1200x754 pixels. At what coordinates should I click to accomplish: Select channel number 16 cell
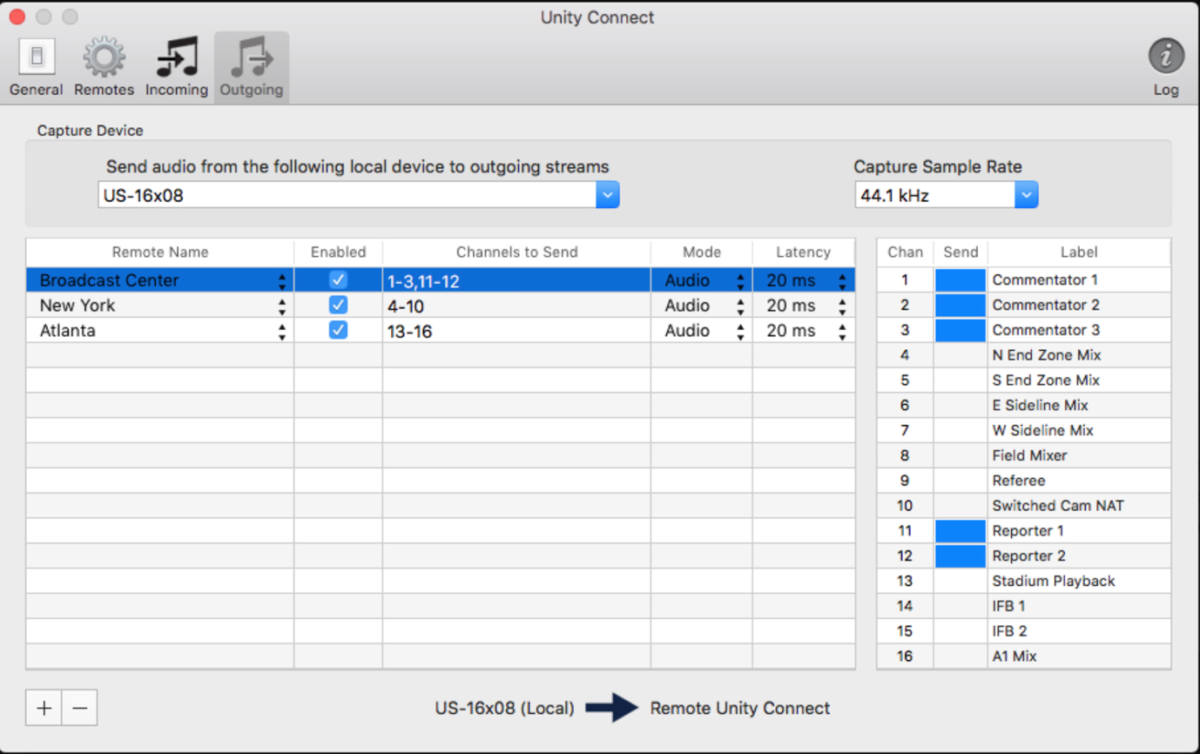click(905, 656)
